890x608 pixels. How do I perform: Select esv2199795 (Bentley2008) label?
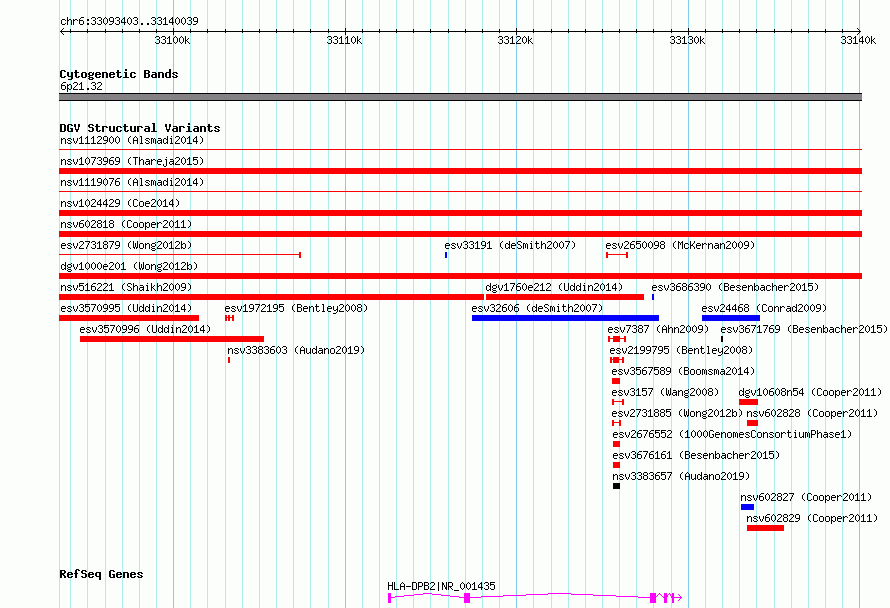[681, 350]
